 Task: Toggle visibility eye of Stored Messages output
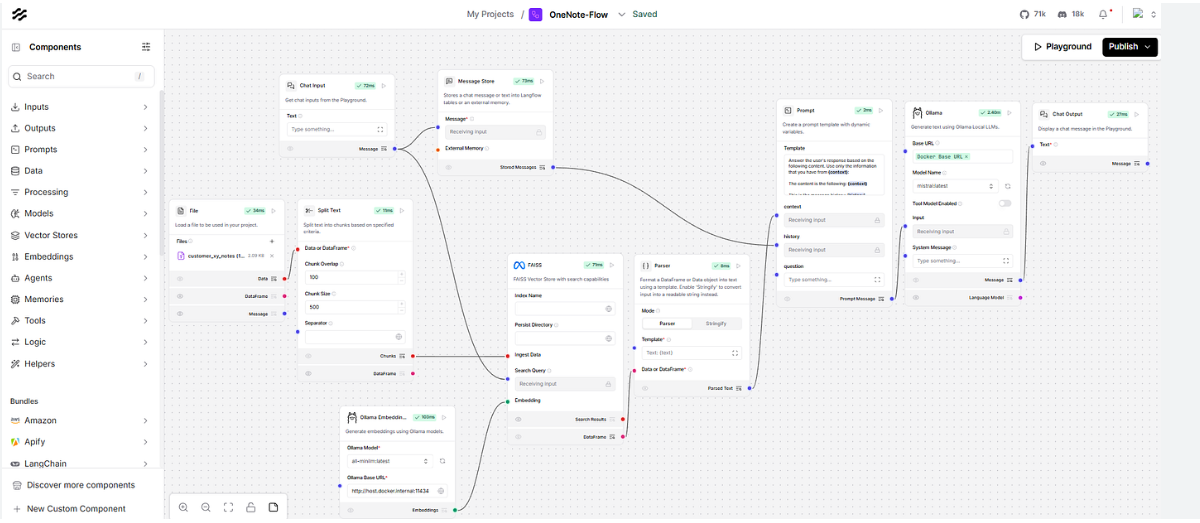(449, 167)
